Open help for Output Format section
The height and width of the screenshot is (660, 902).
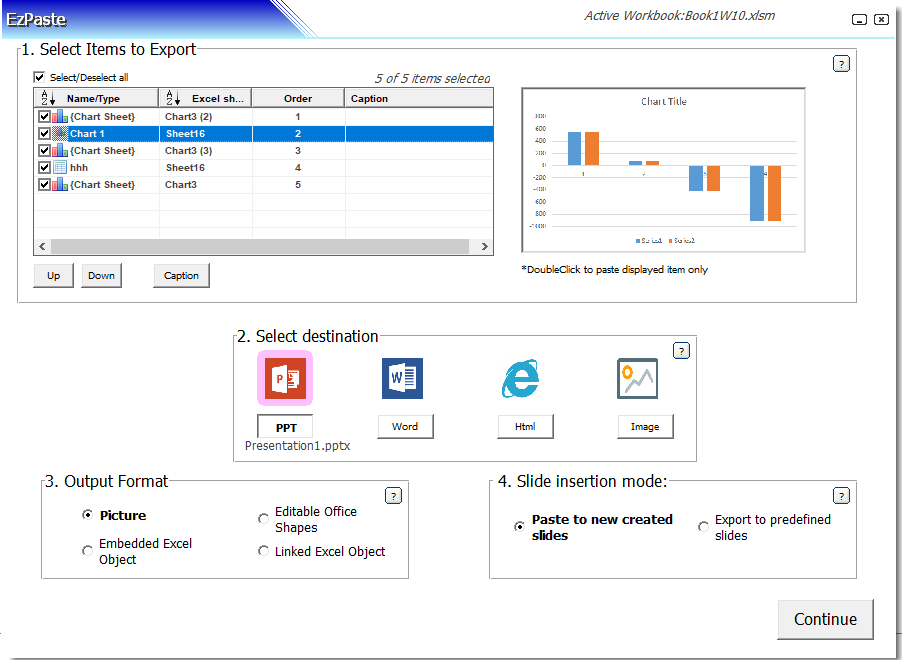pyautogui.click(x=393, y=494)
